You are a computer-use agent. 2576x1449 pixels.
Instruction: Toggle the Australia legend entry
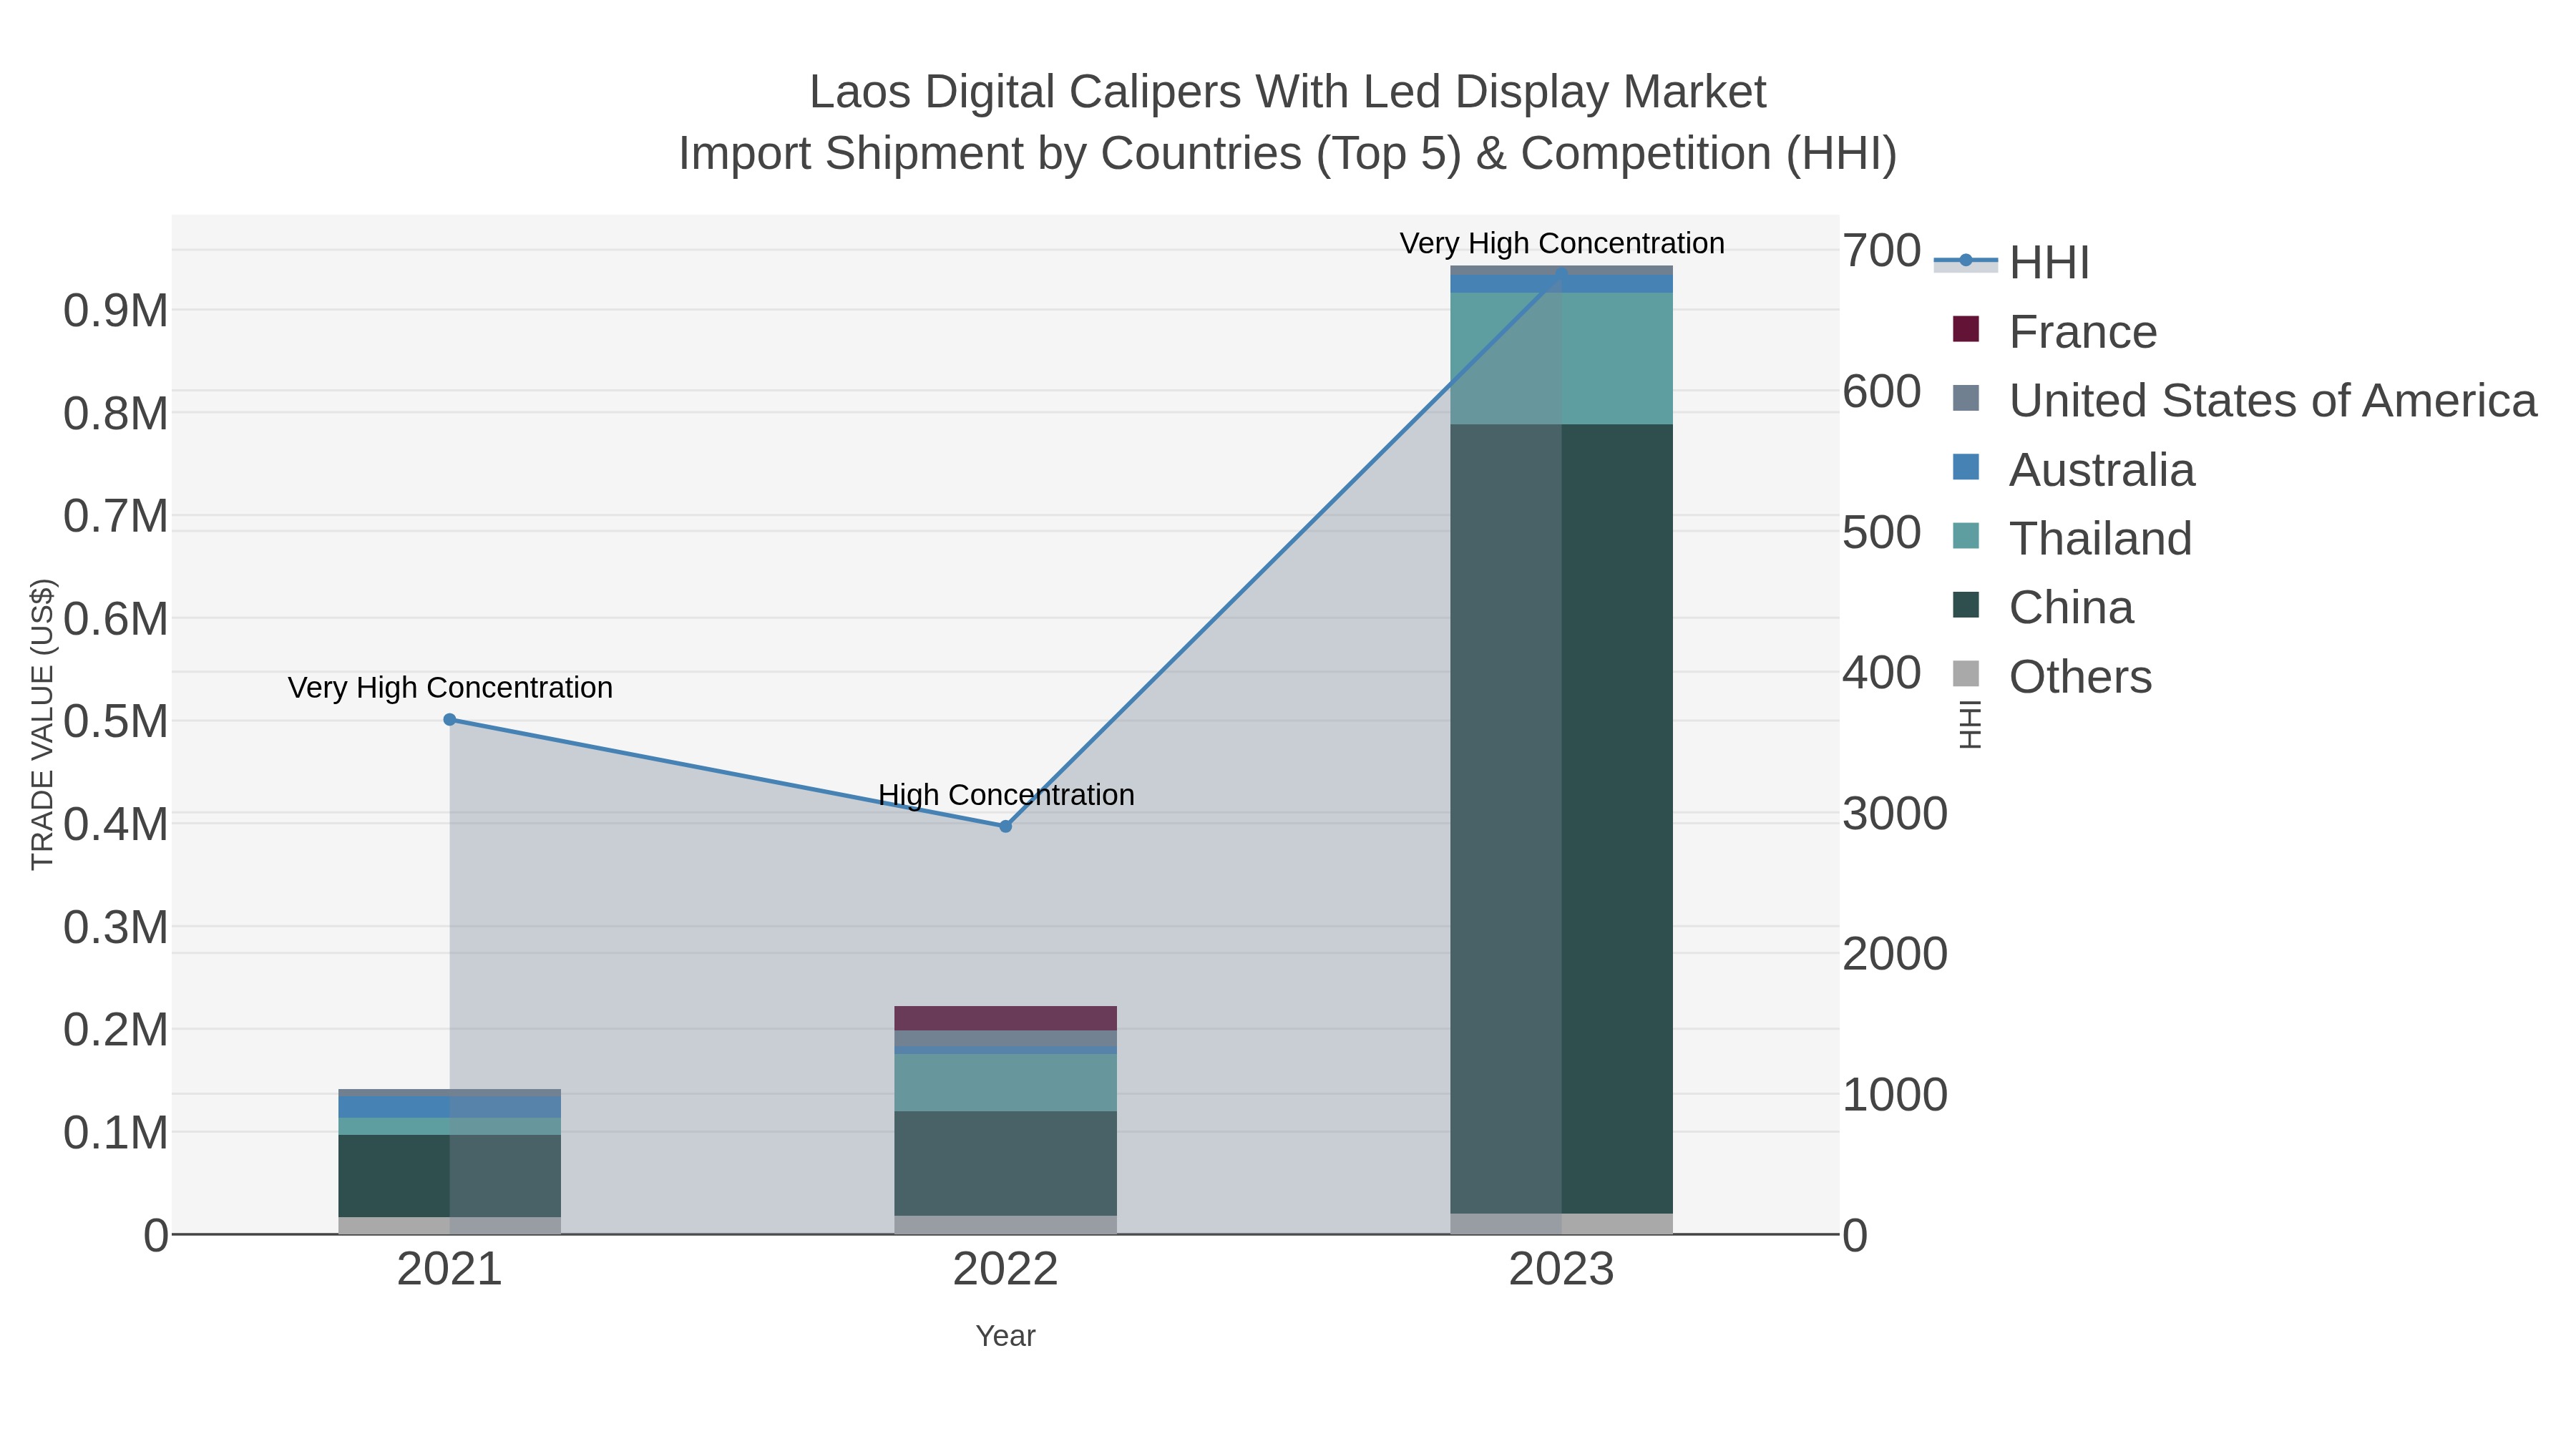tap(2073, 469)
